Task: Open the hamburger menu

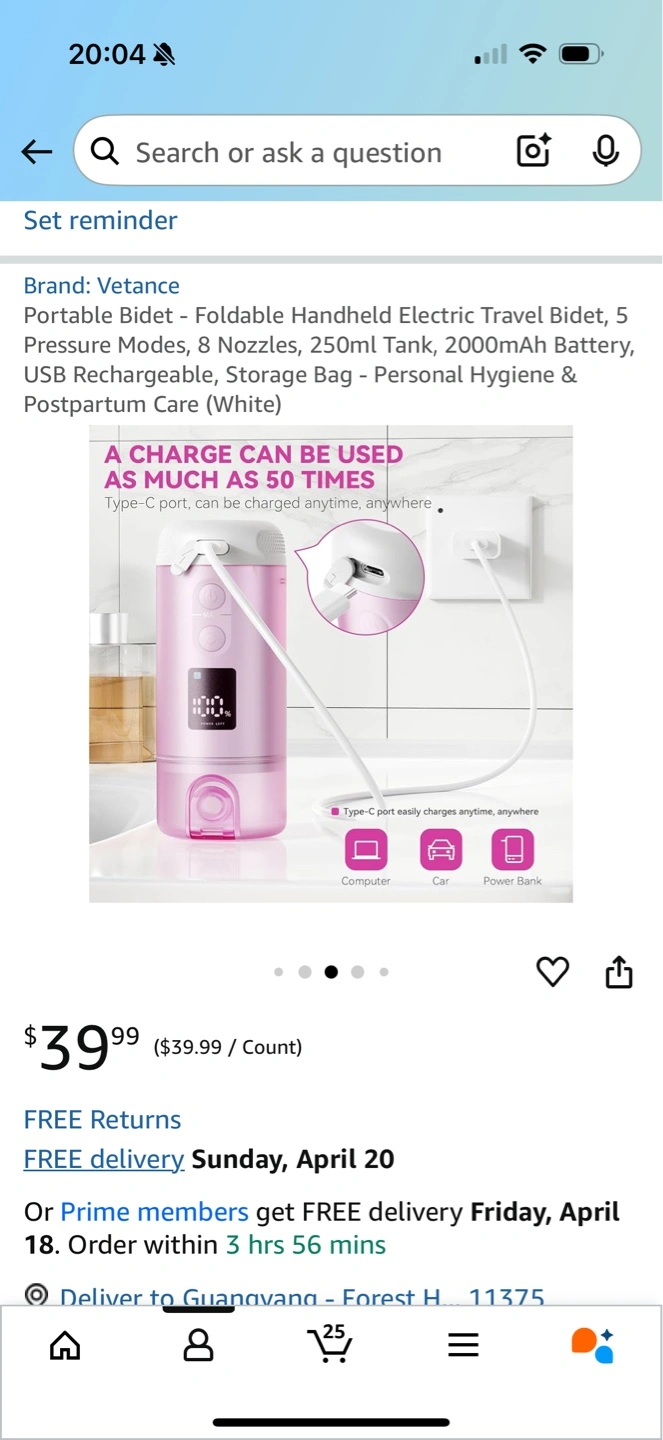Action: 463,1346
